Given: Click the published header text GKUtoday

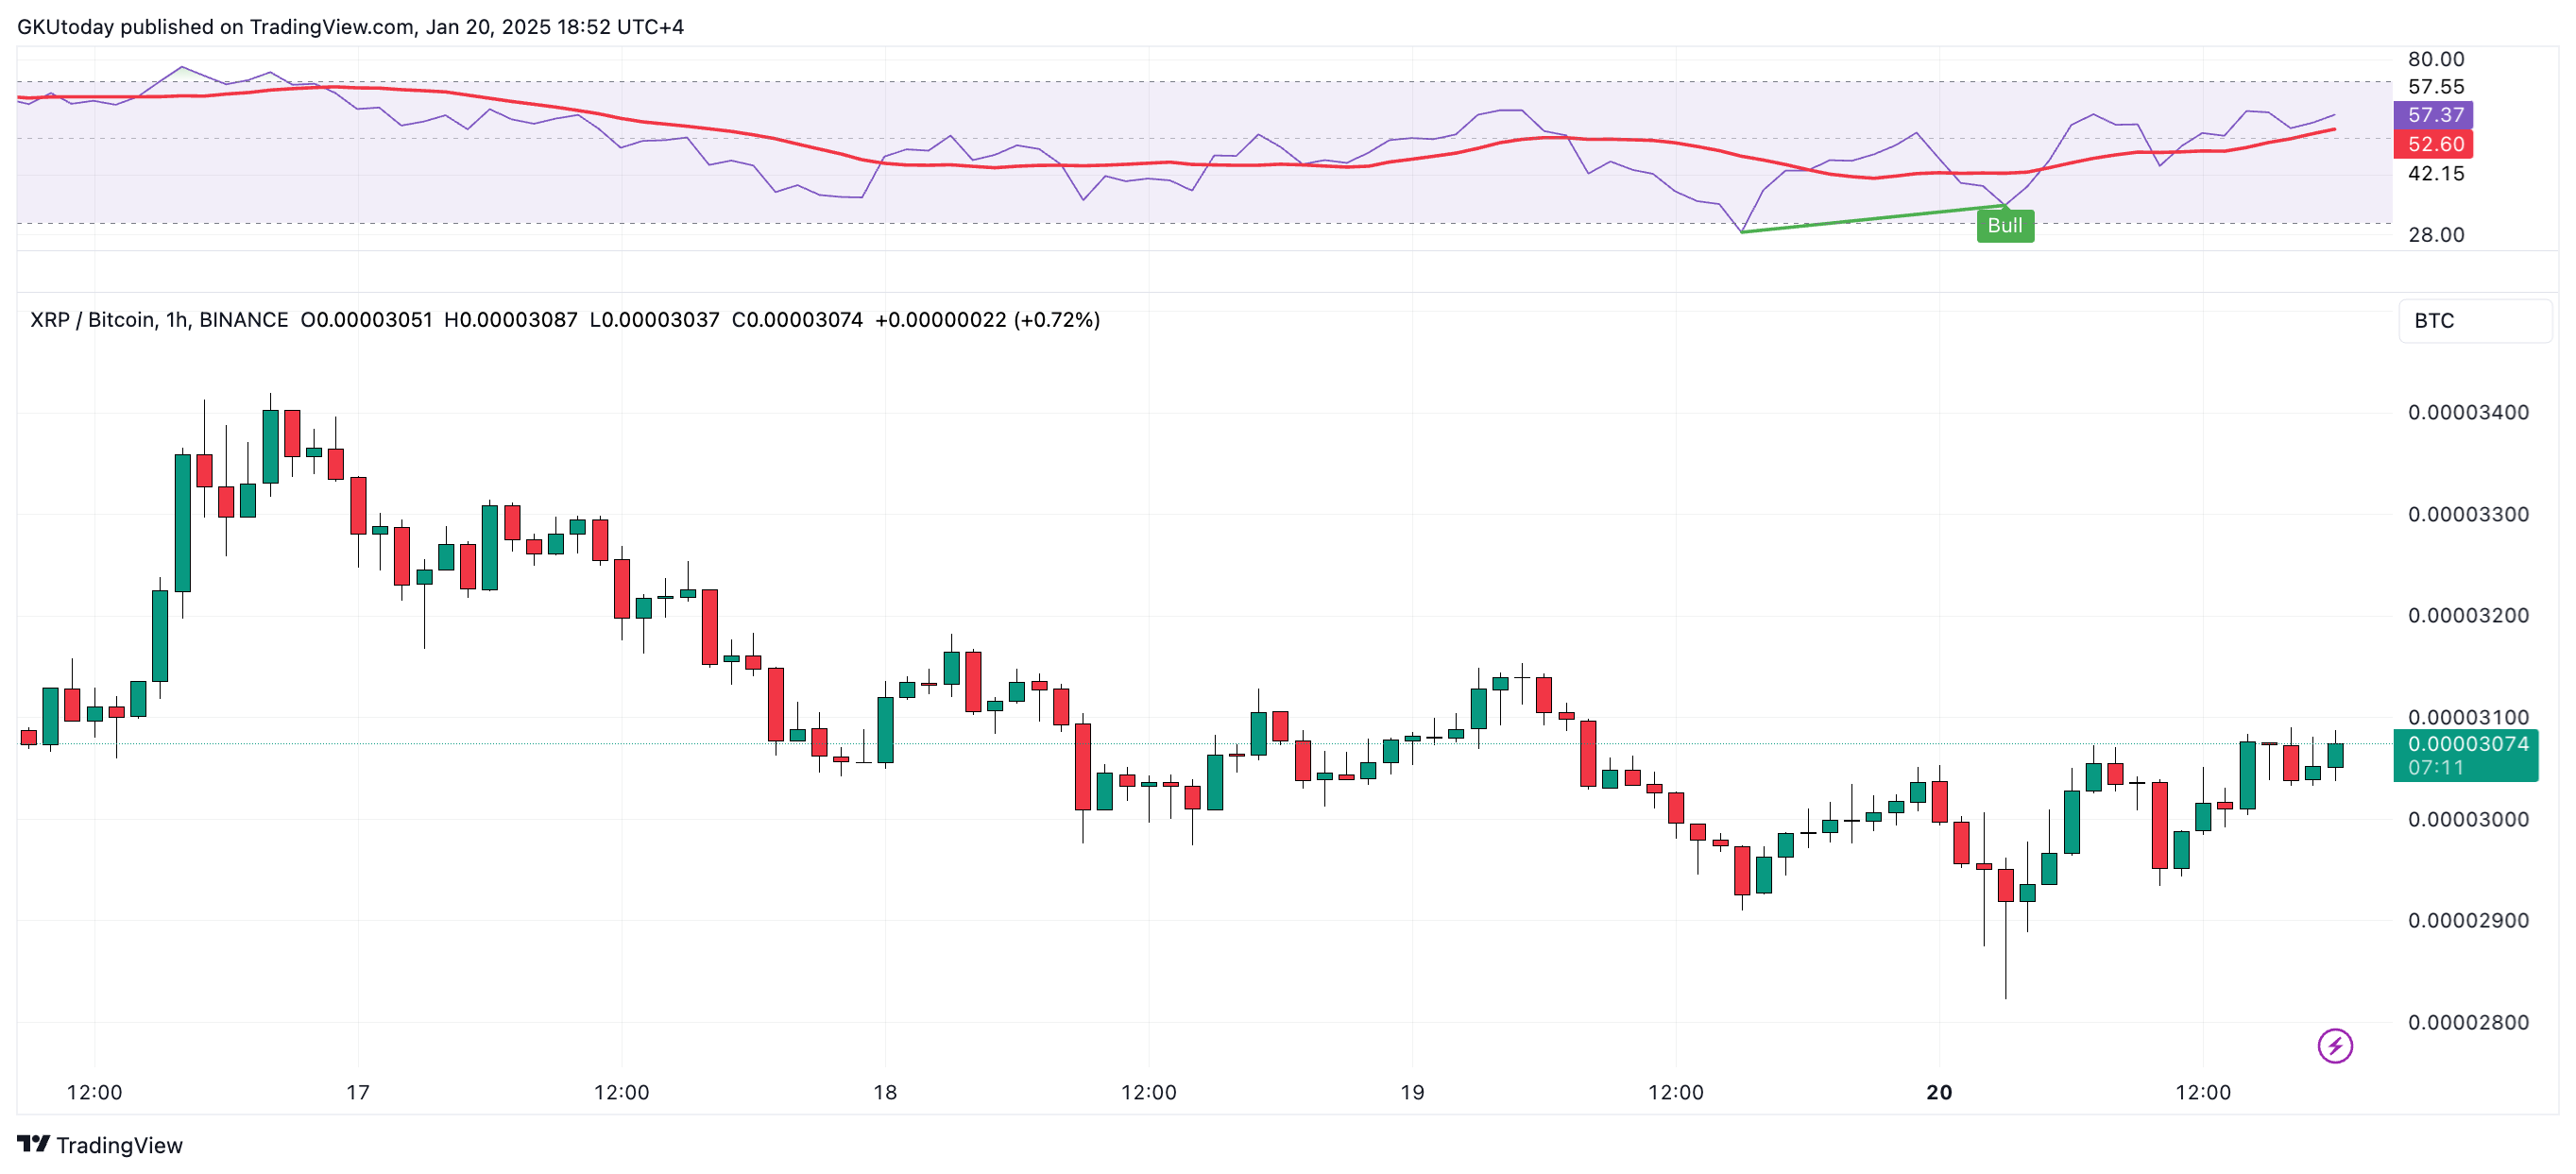Looking at the screenshot, I should [66, 27].
